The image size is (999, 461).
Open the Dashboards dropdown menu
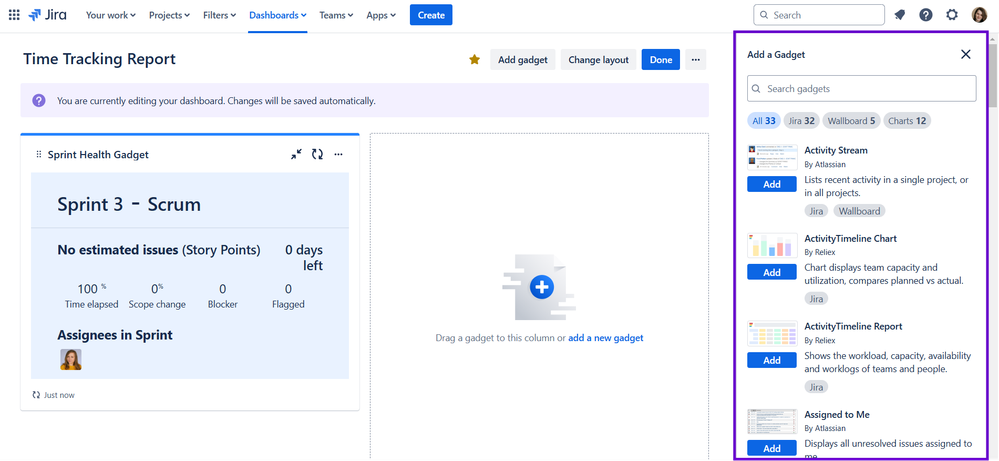[278, 15]
